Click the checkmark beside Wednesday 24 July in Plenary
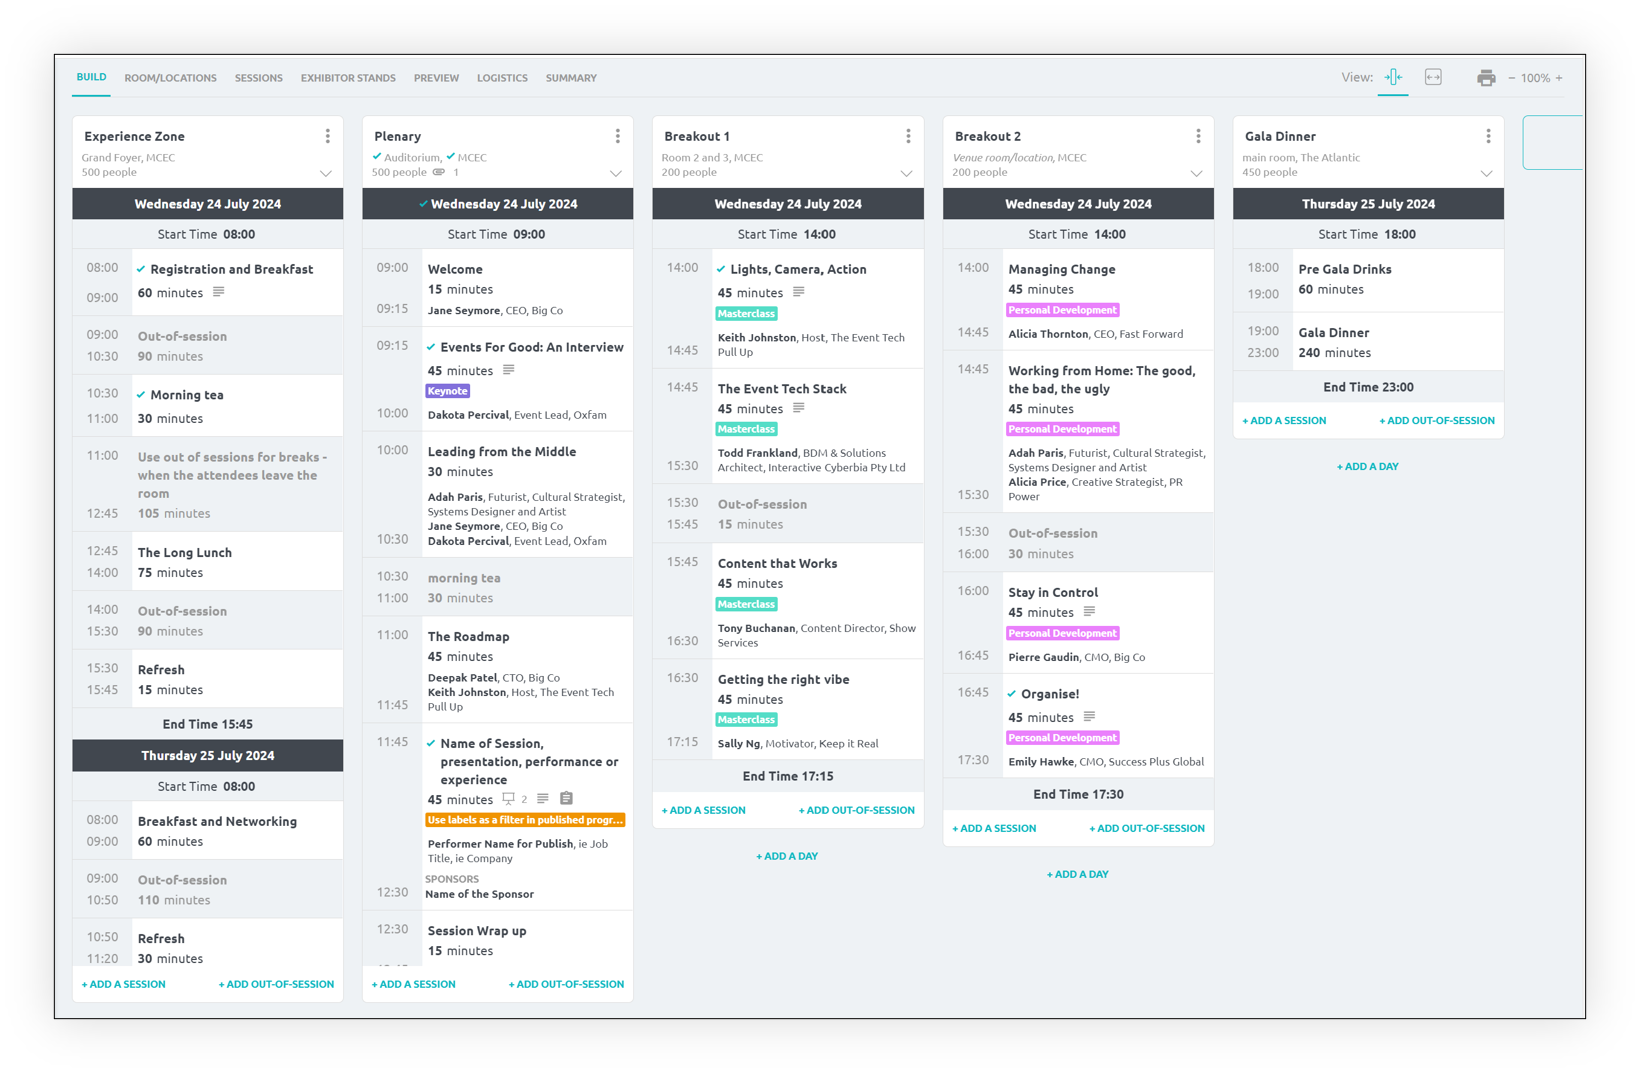 coord(423,203)
